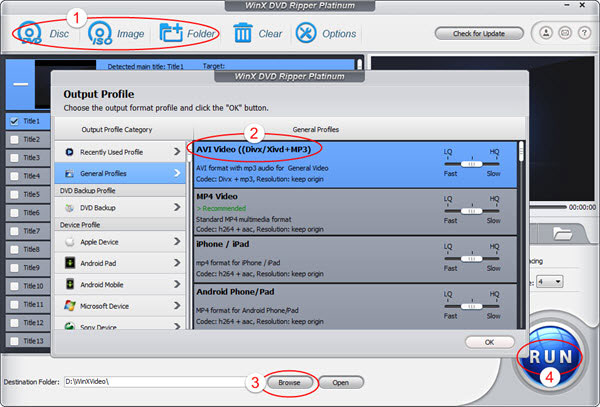Viewport: 600px width, 407px height.
Task: Expand Apple Device arrow
Action: click(x=177, y=241)
